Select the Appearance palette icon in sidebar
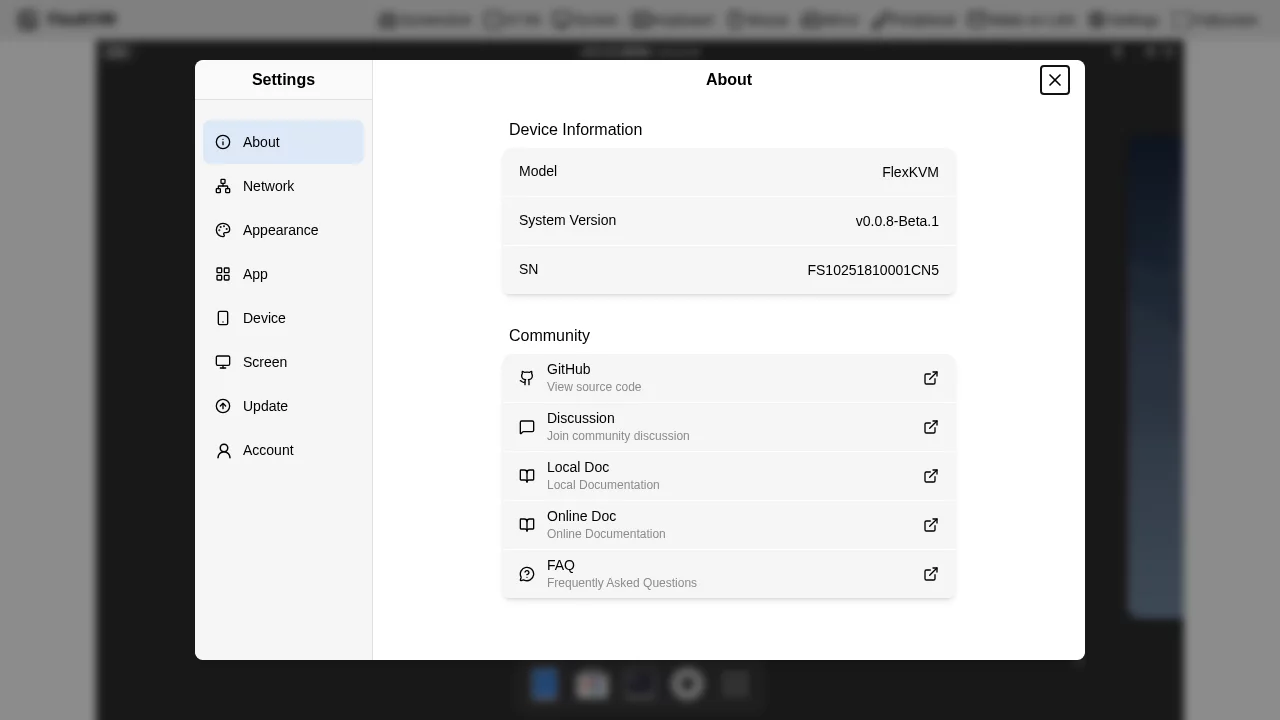The image size is (1280, 720). (223, 230)
